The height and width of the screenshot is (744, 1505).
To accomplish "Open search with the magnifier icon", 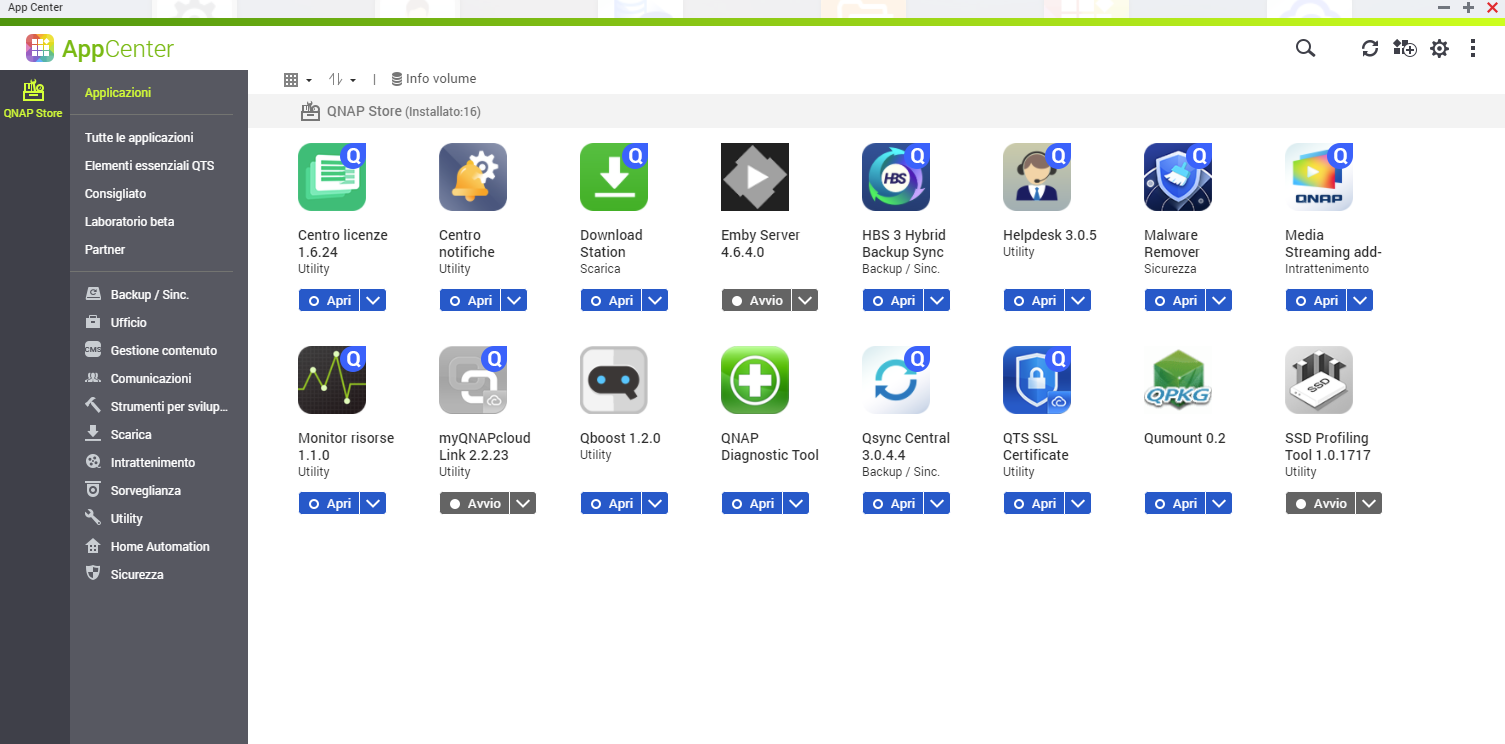I will tap(1305, 48).
